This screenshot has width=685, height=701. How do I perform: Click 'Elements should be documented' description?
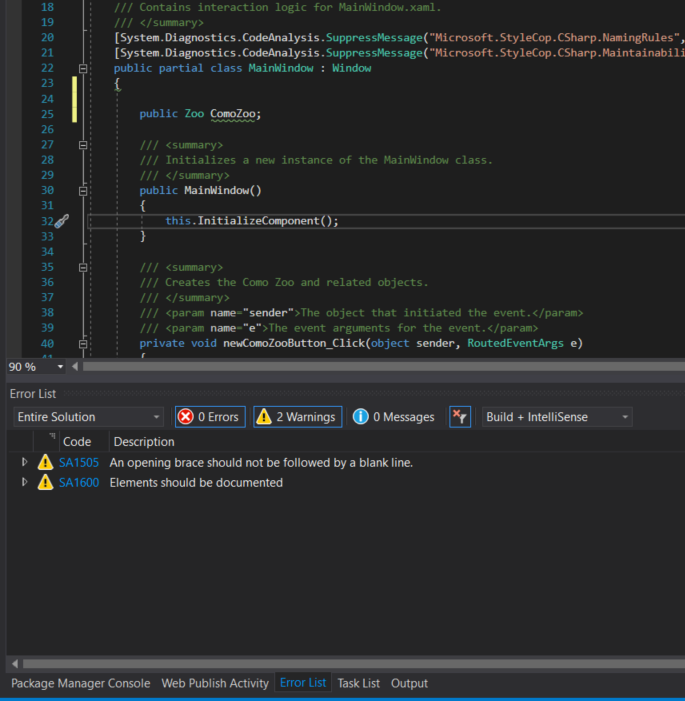pyautogui.click(x=196, y=482)
